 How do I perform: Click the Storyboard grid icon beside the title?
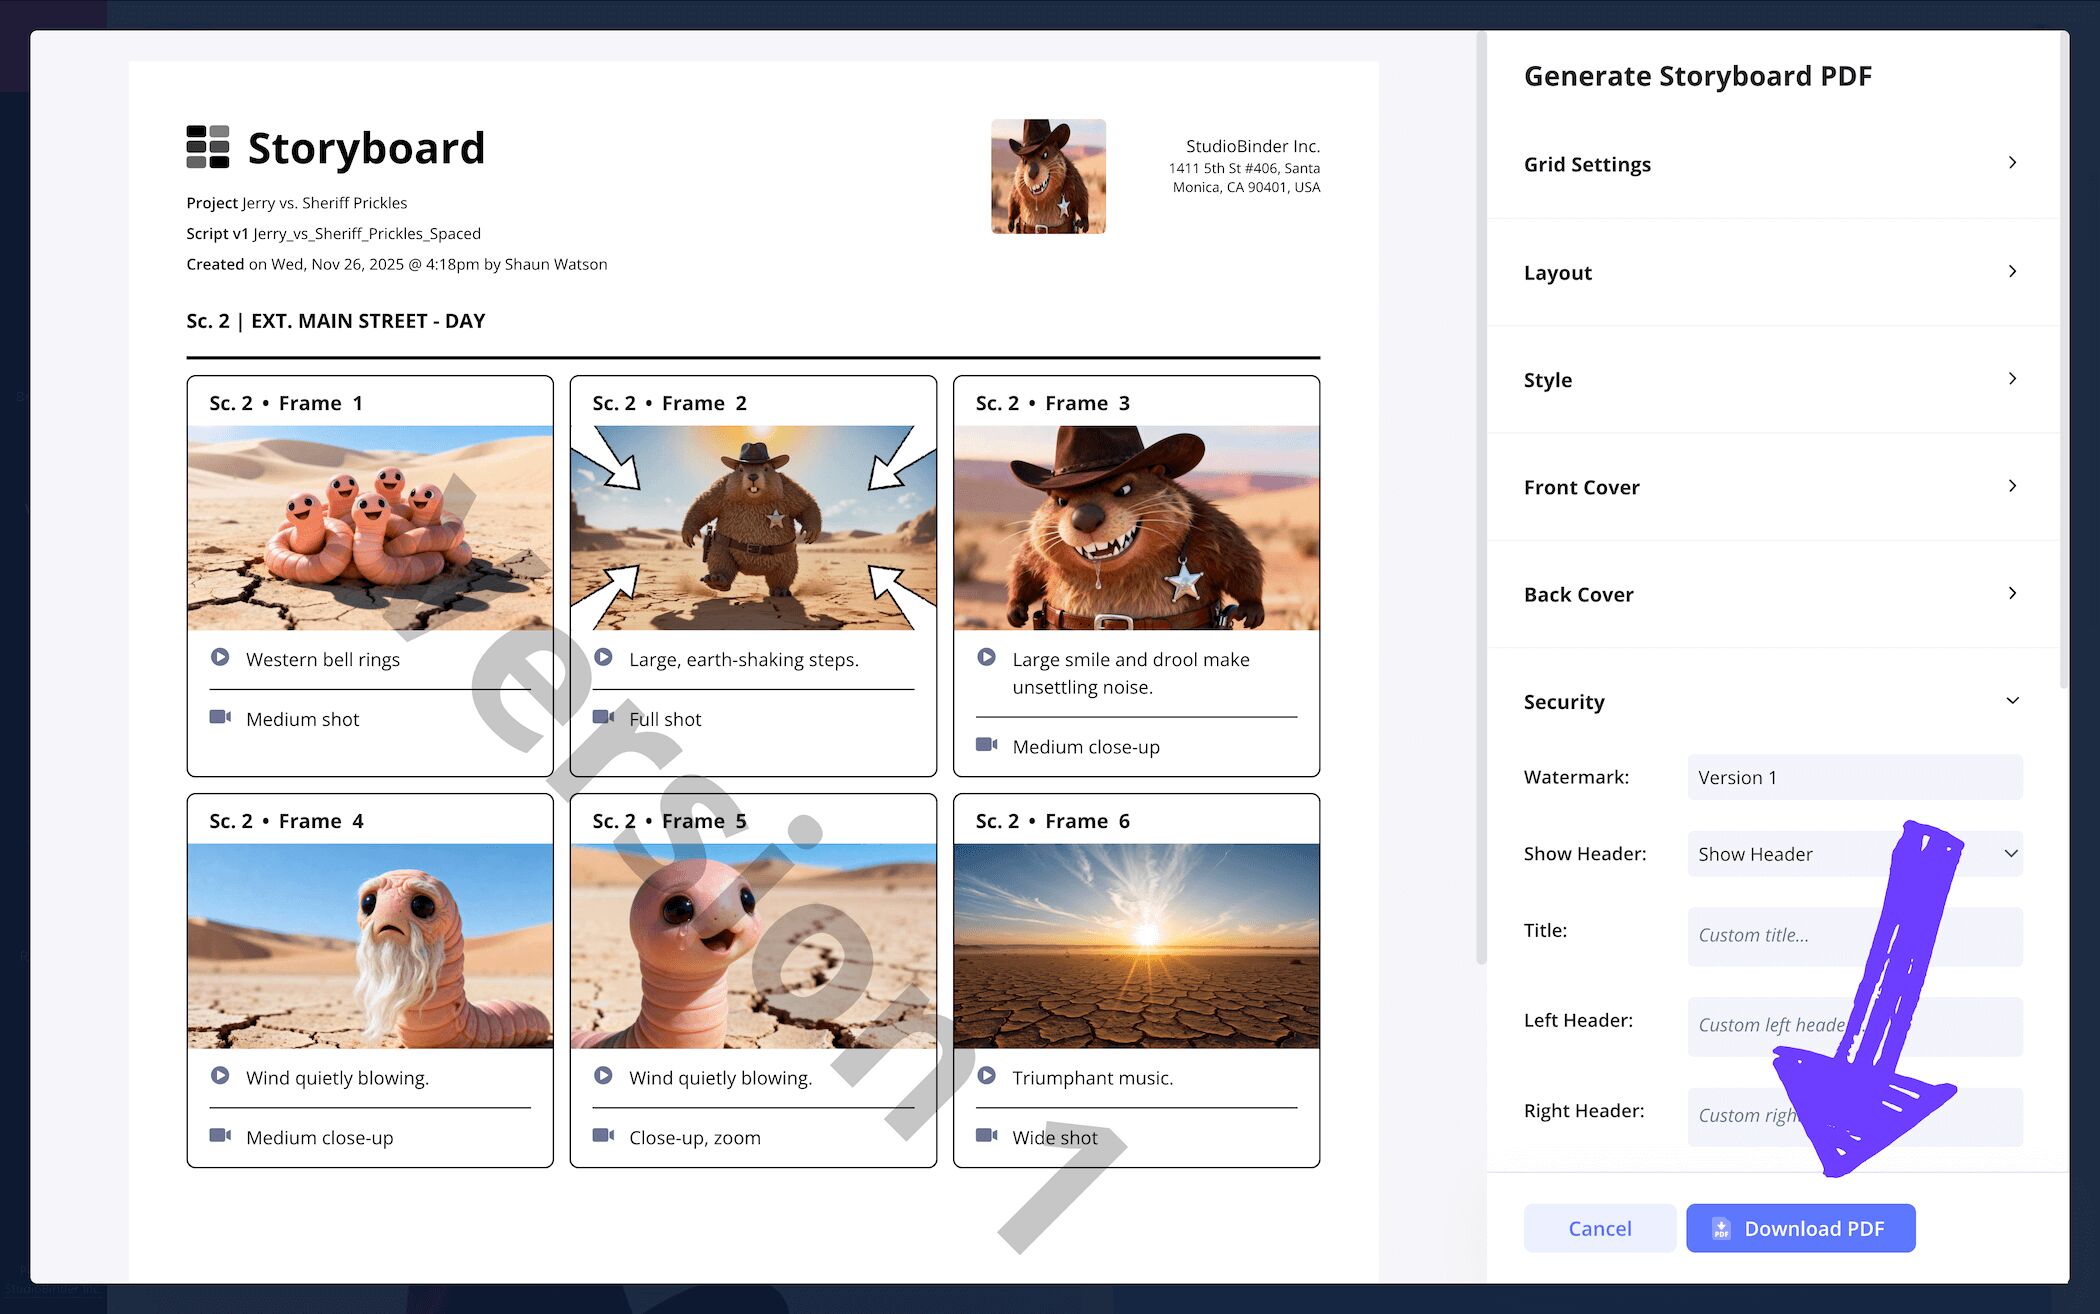pos(207,147)
